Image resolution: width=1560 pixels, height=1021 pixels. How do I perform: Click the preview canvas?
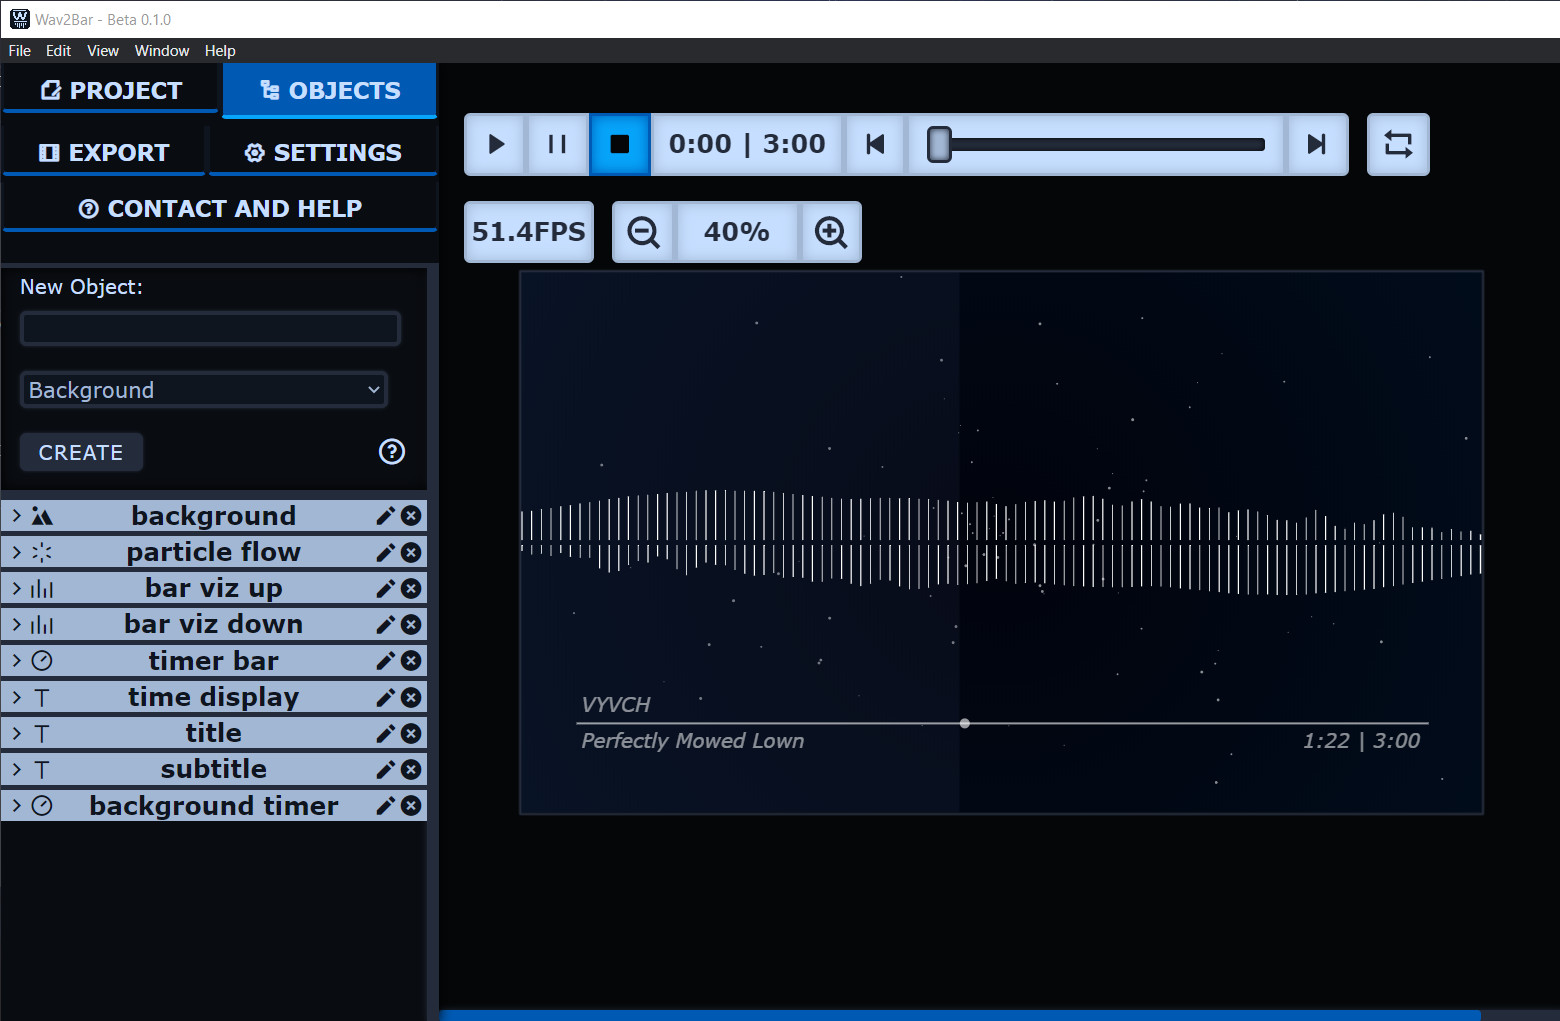pyautogui.click(x=1001, y=542)
